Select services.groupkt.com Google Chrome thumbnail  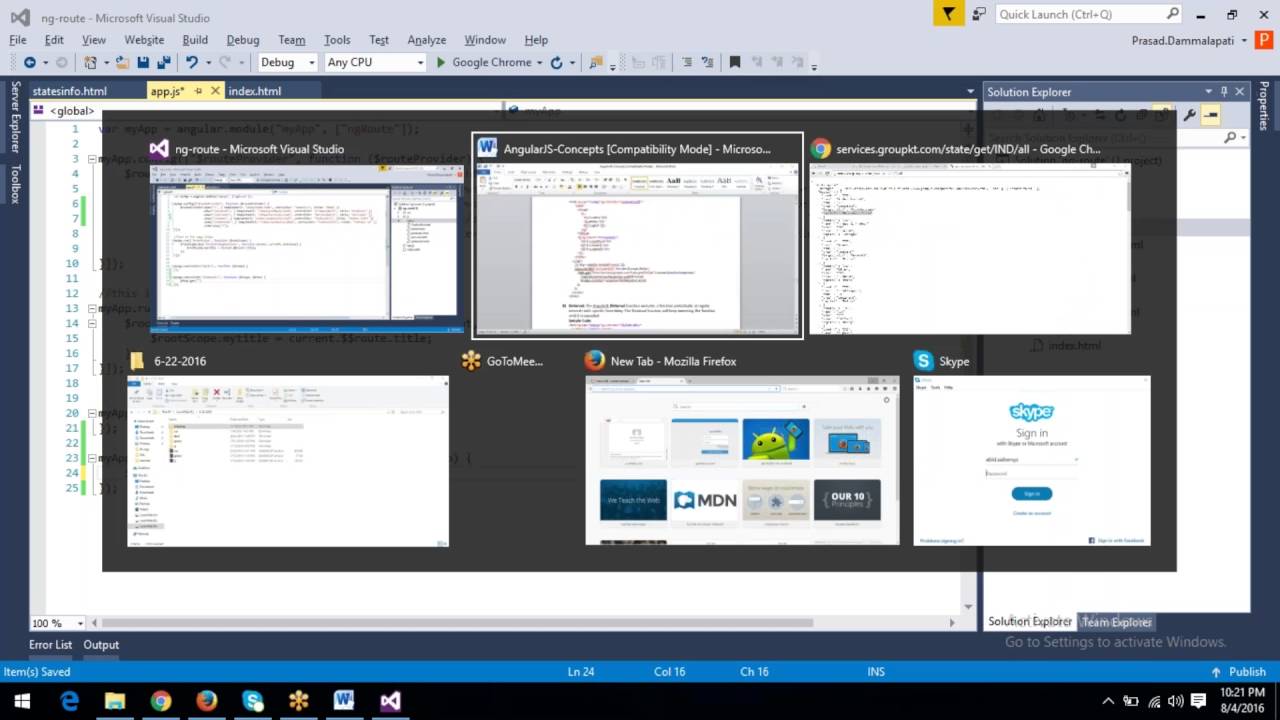(x=970, y=235)
